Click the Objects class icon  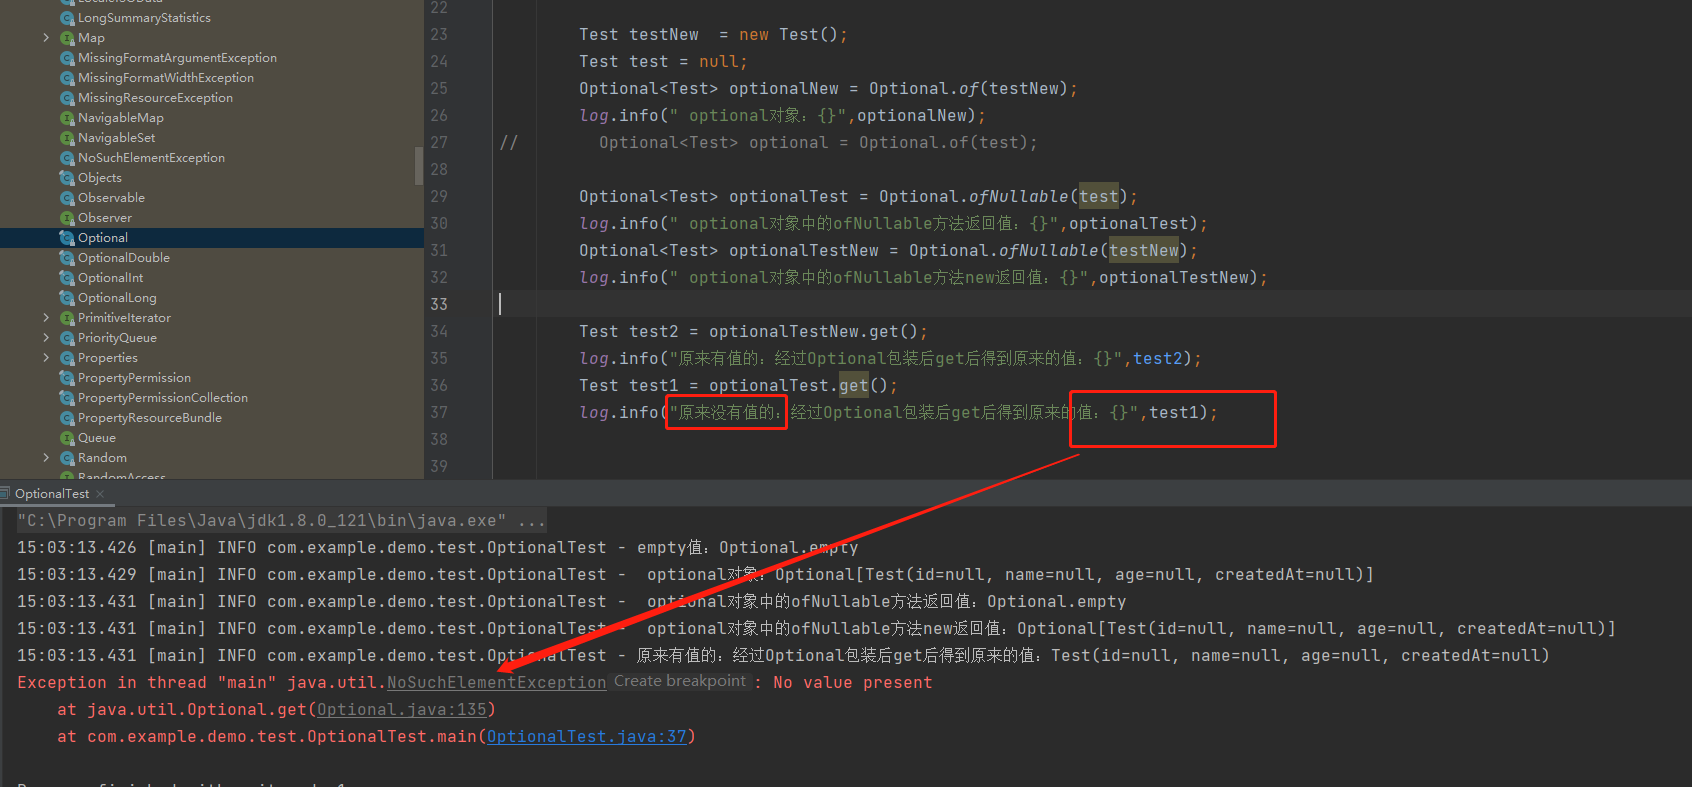[x=68, y=178]
